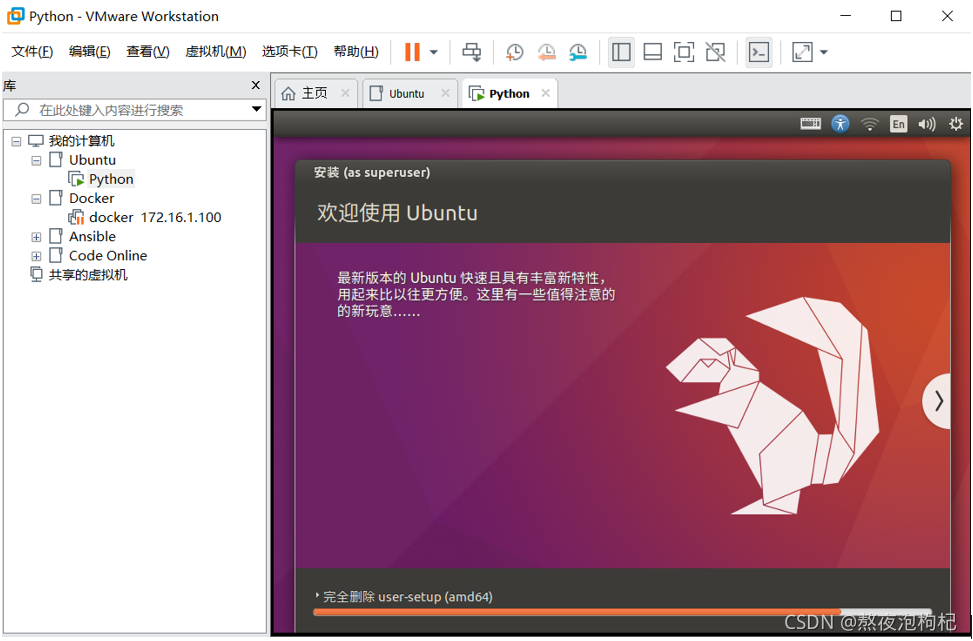
Task: Expand the installation details triangle
Action: (317, 596)
